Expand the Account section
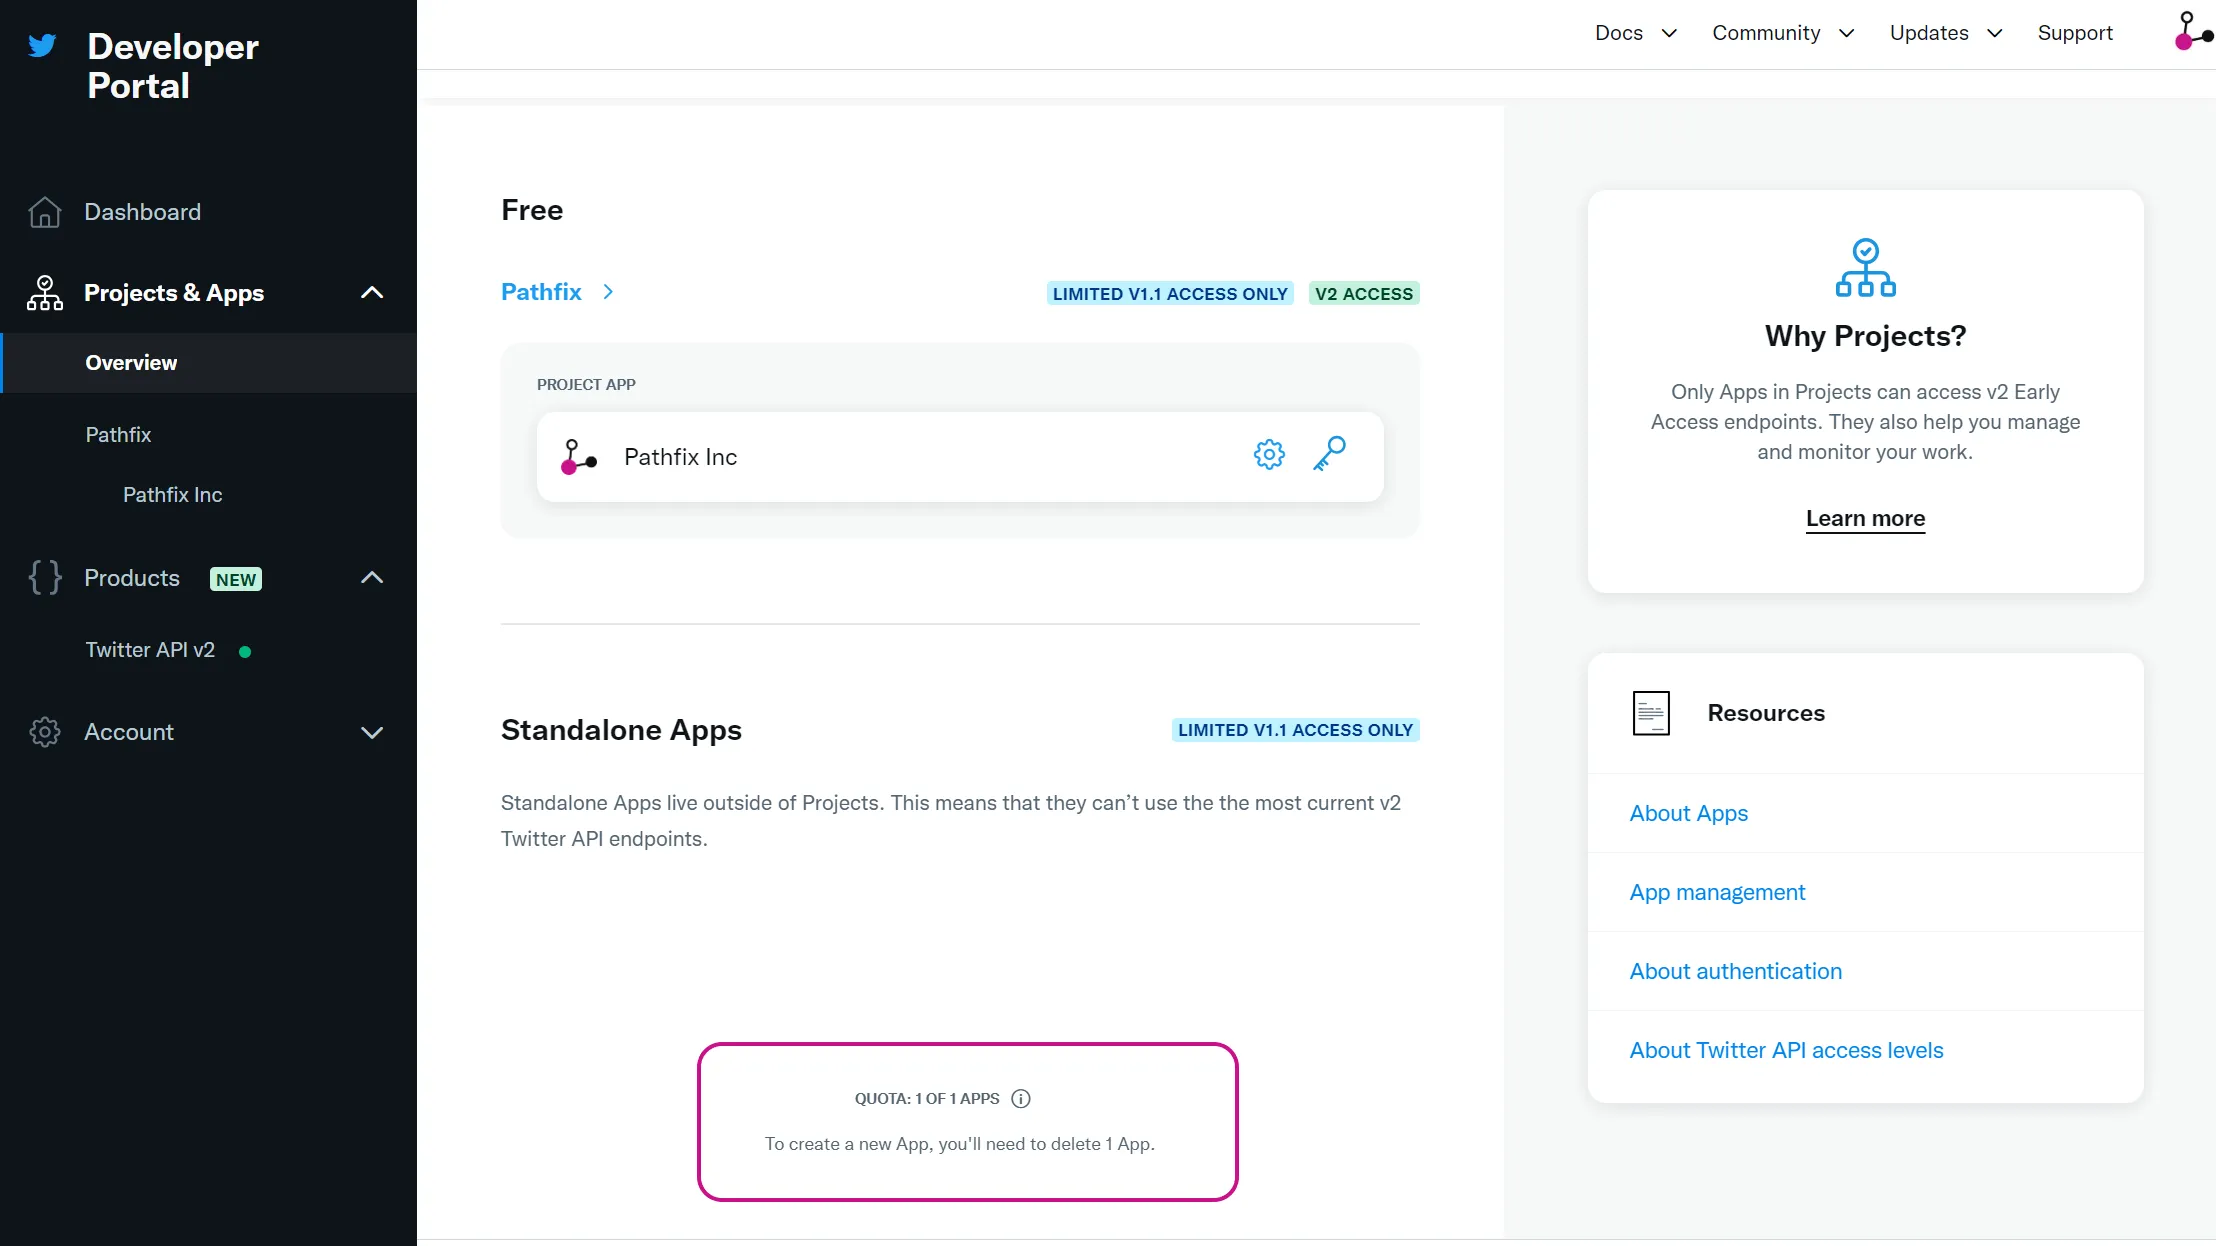 371,732
